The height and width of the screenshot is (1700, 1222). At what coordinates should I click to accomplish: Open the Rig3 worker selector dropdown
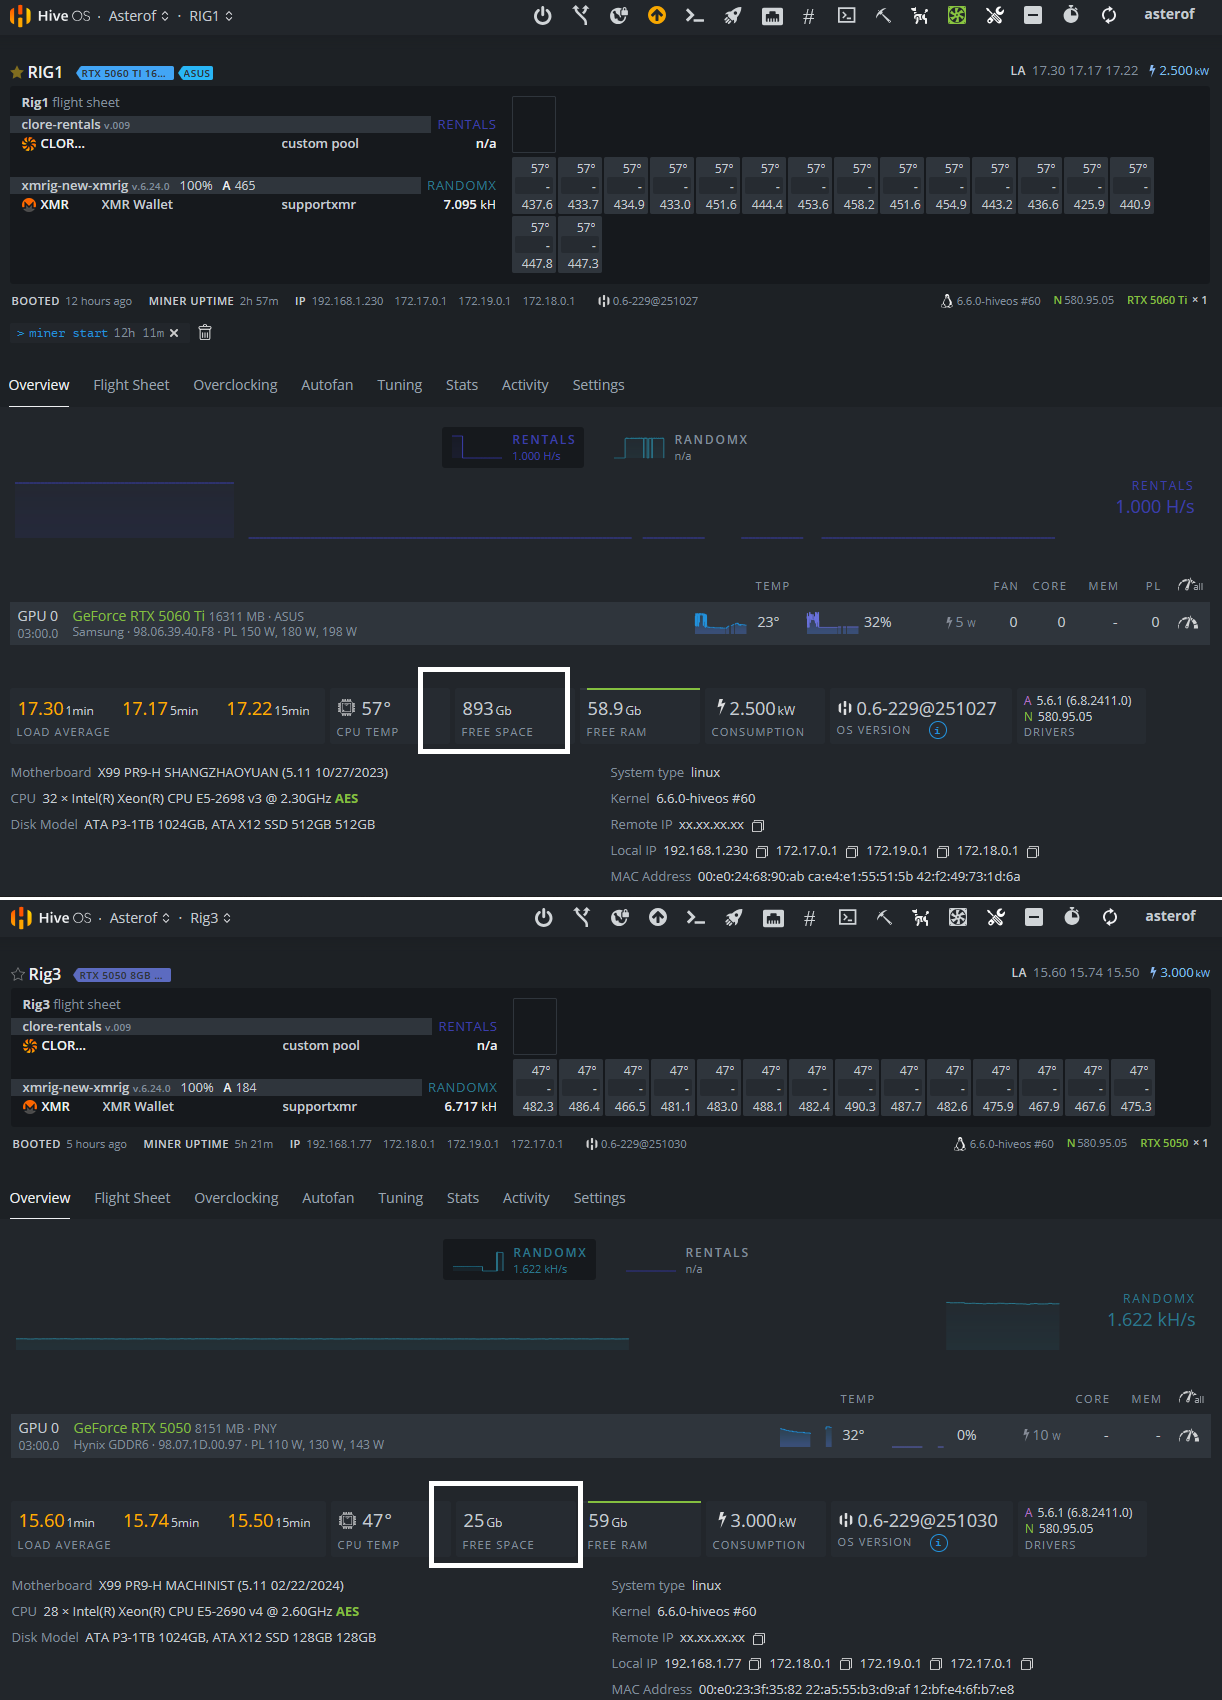coord(211,918)
